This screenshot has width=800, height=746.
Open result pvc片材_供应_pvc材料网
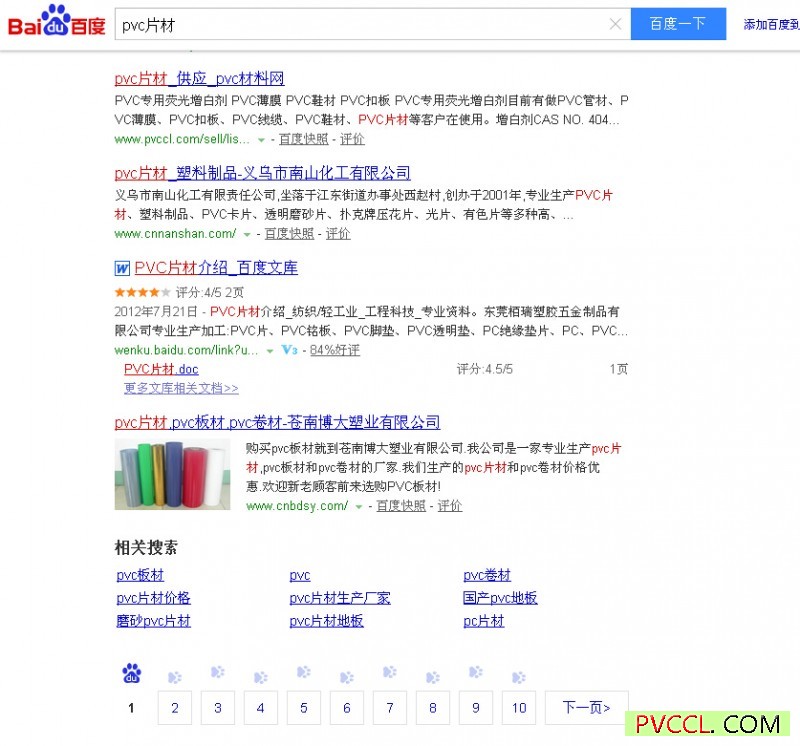pos(199,79)
